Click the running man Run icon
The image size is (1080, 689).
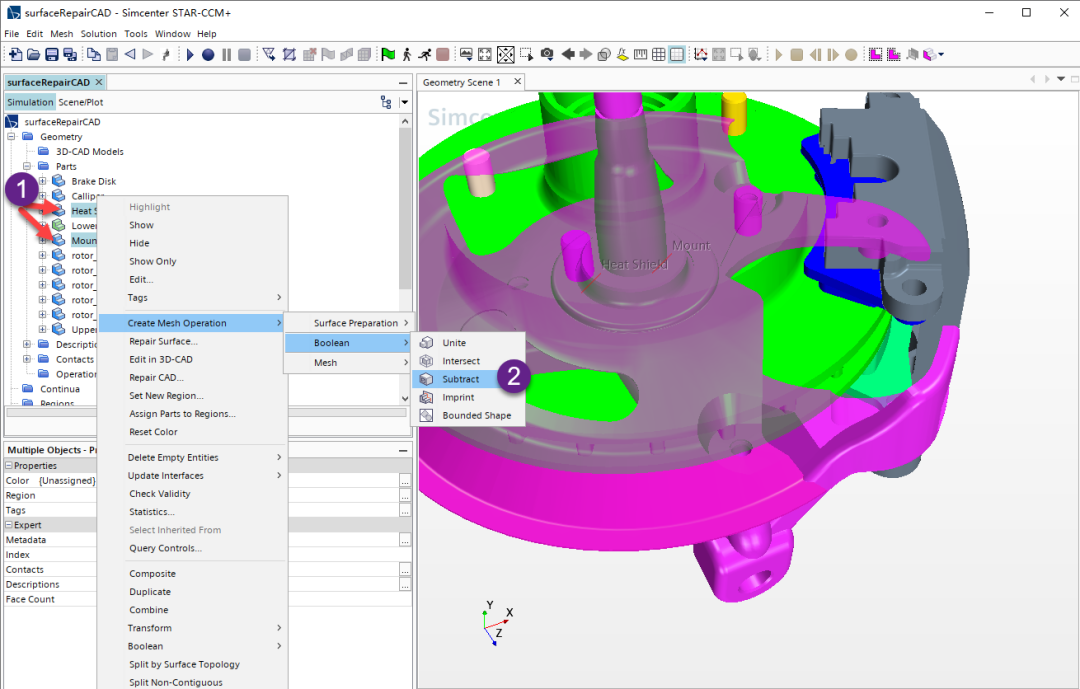pos(425,54)
